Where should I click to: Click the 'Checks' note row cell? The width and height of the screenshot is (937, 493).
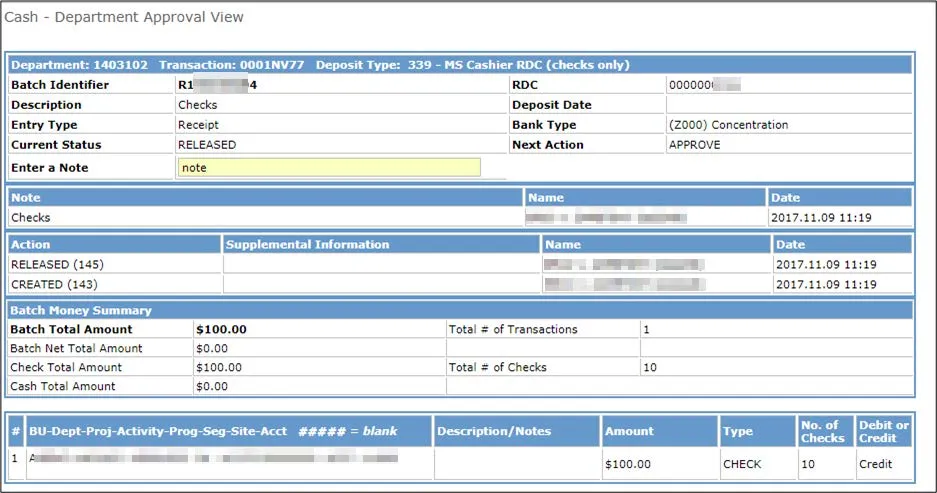265,218
